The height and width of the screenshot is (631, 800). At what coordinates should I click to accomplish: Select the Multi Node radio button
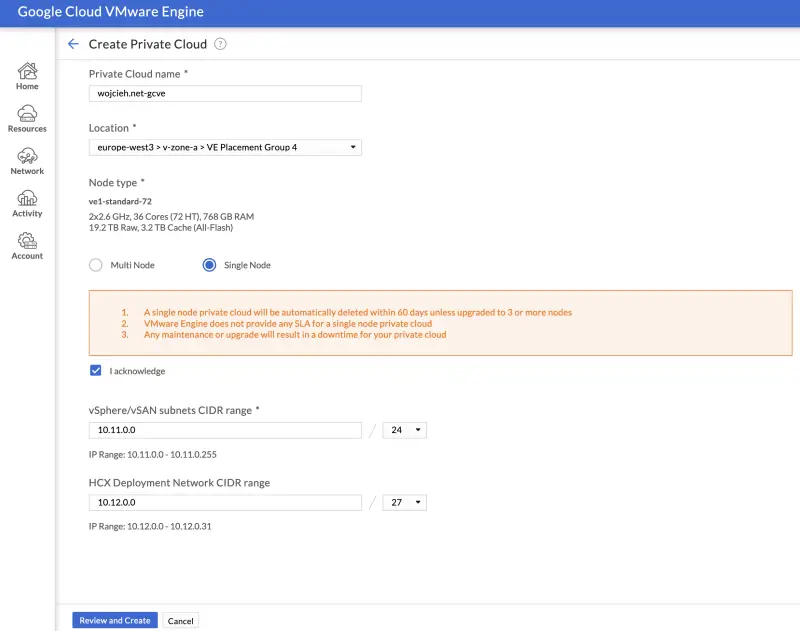pos(95,265)
